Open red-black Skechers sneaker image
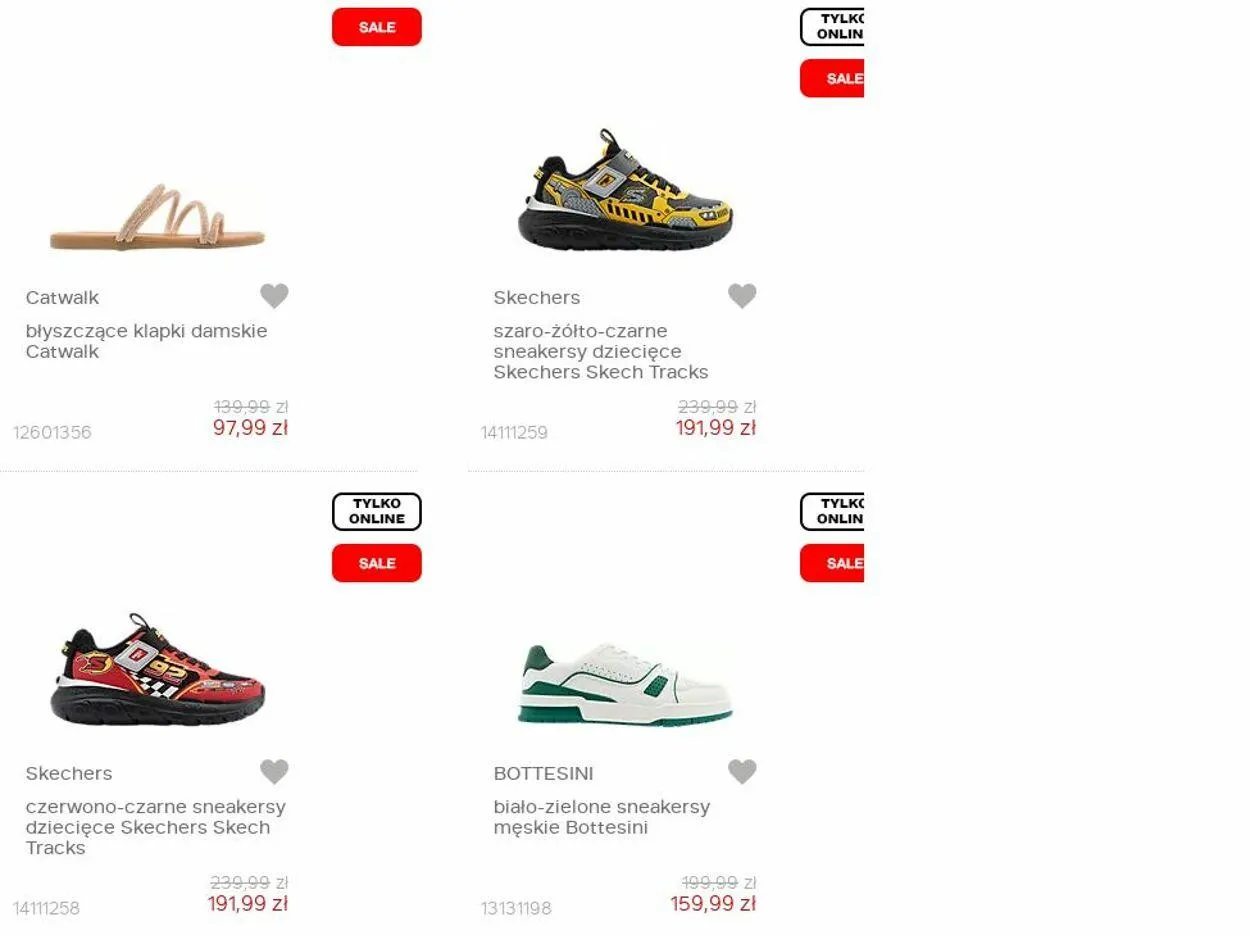1250x935 pixels. coord(157,669)
